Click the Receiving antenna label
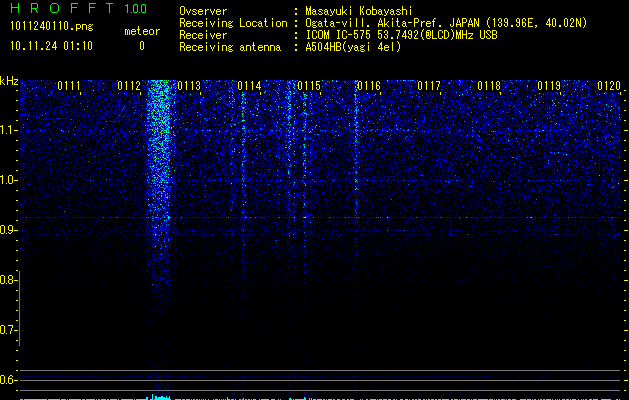 (x=230, y=47)
